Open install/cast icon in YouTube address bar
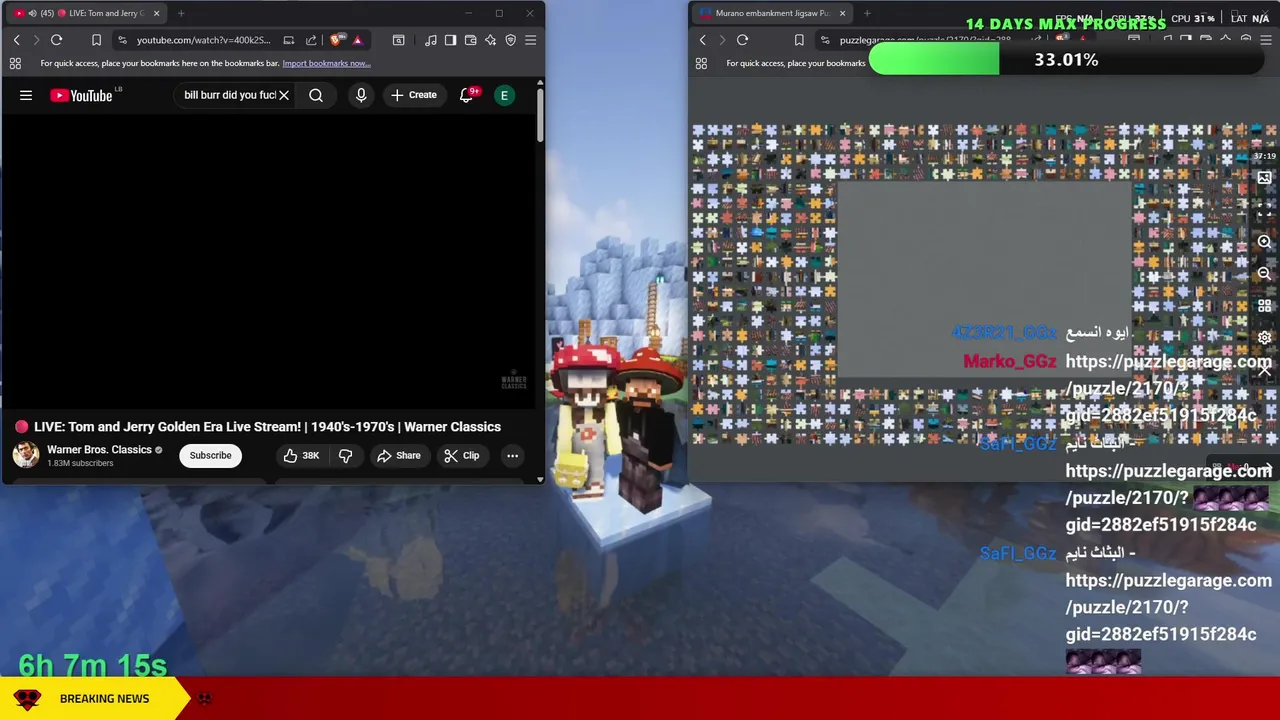This screenshot has width=1280, height=720. pyautogui.click(x=289, y=40)
